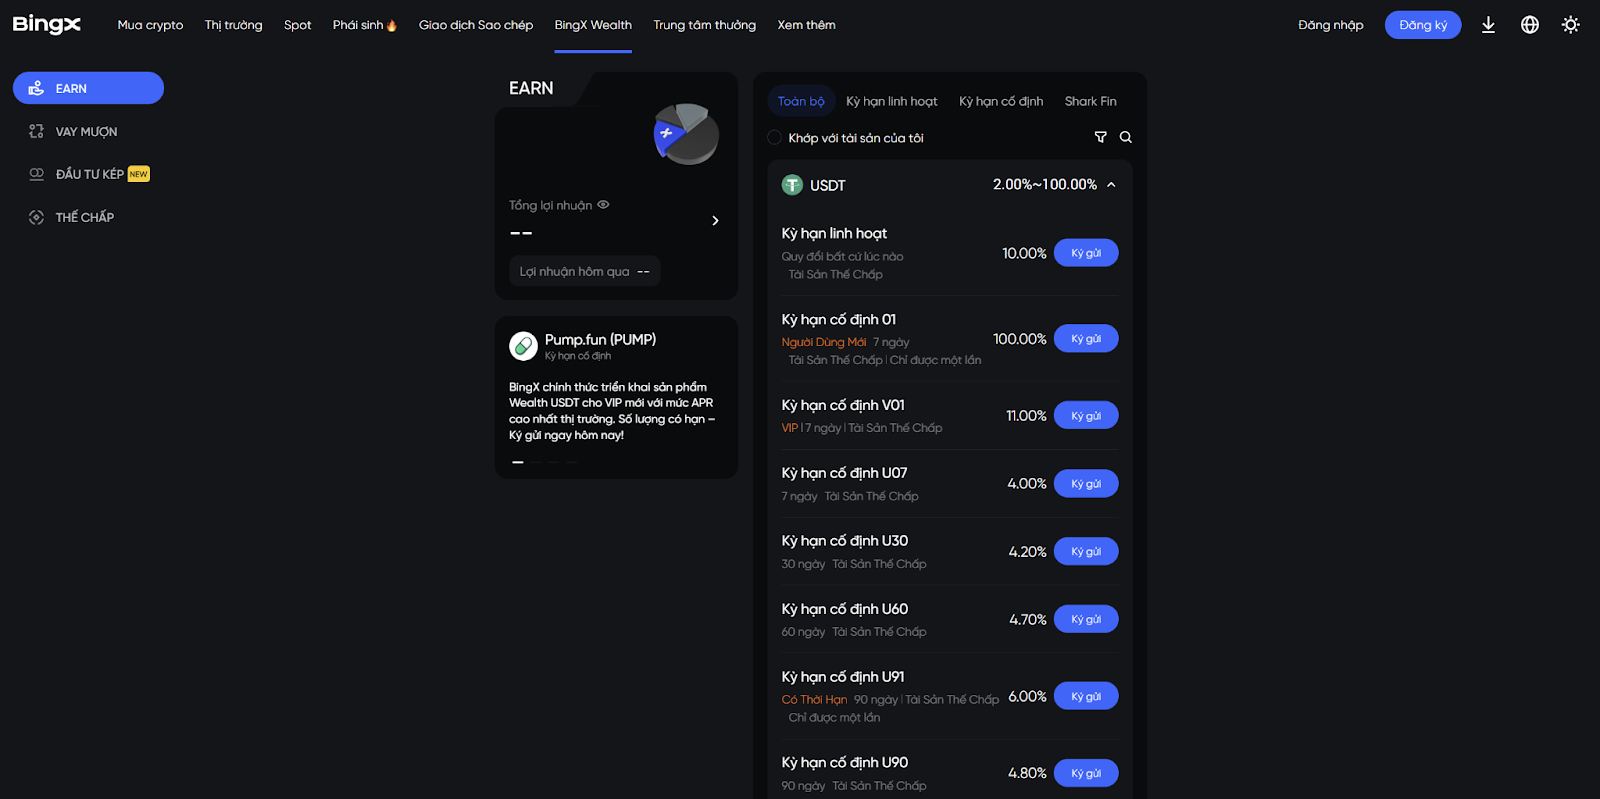This screenshot has width=1600, height=799.
Task: Open the language globe icon
Action: click(1530, 25)
